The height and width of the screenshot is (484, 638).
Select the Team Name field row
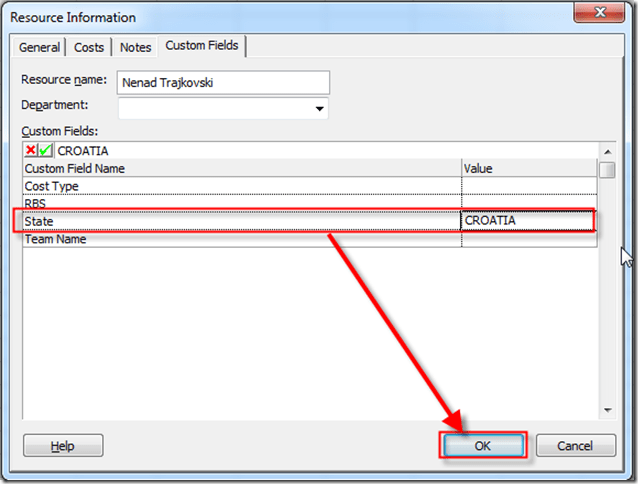(240, 239)
